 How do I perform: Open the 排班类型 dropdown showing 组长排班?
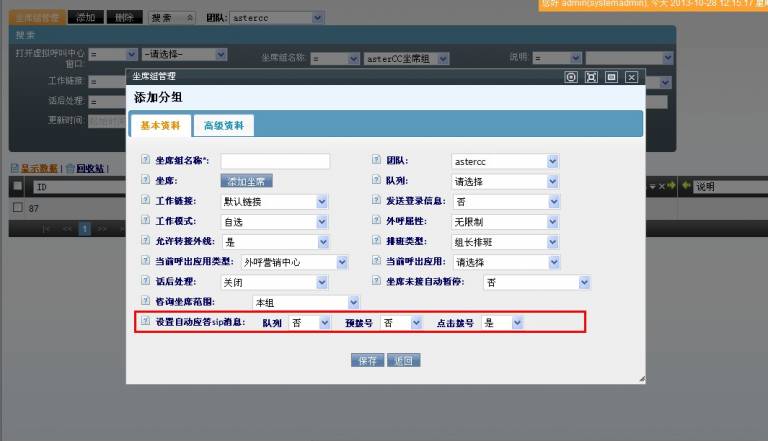click(505, 242)
